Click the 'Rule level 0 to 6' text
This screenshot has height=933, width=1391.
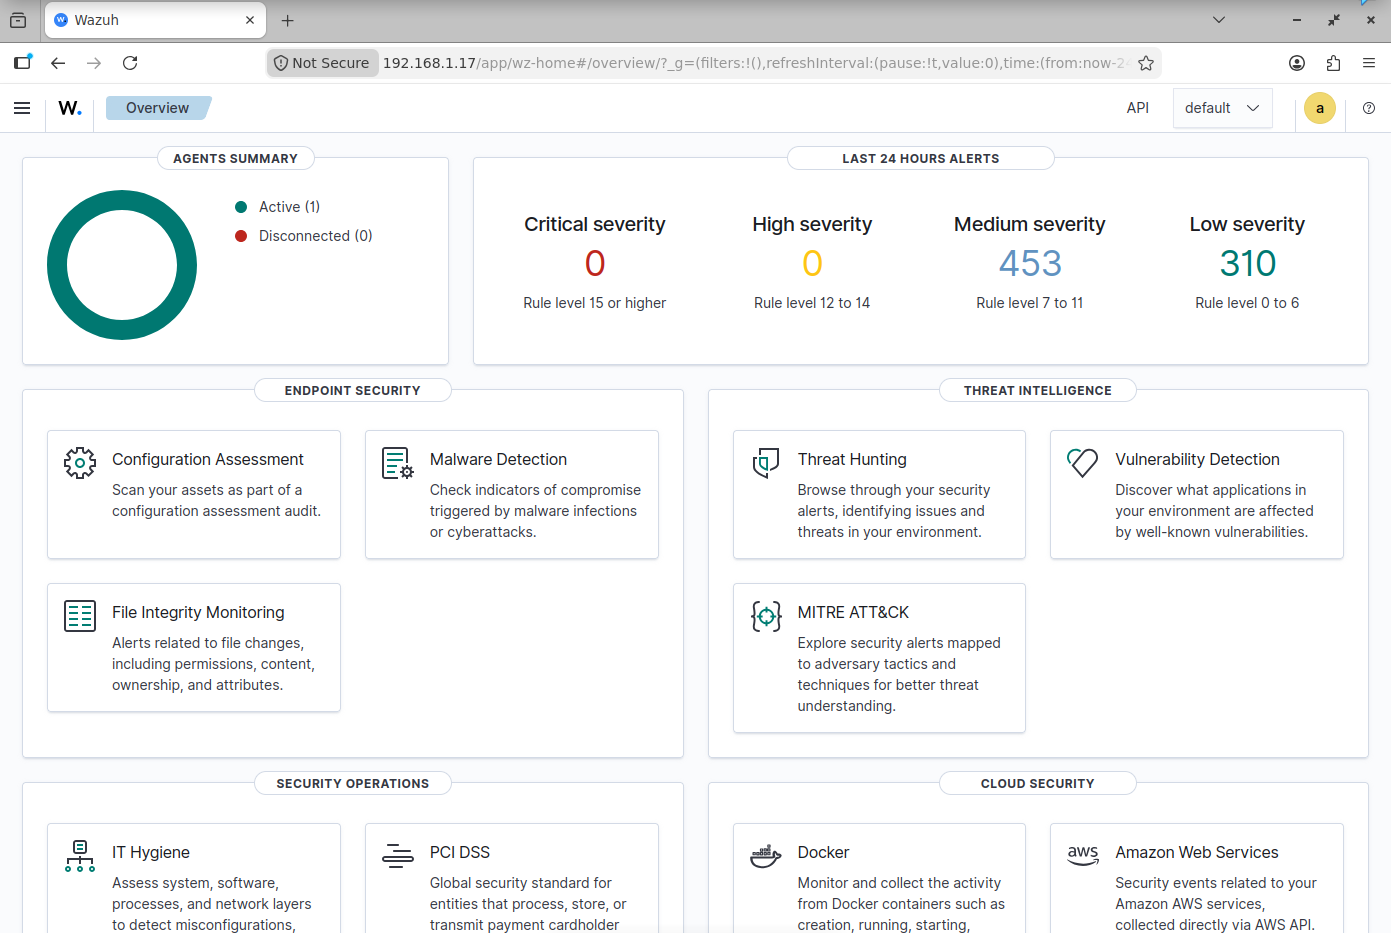coord(1247,303)
